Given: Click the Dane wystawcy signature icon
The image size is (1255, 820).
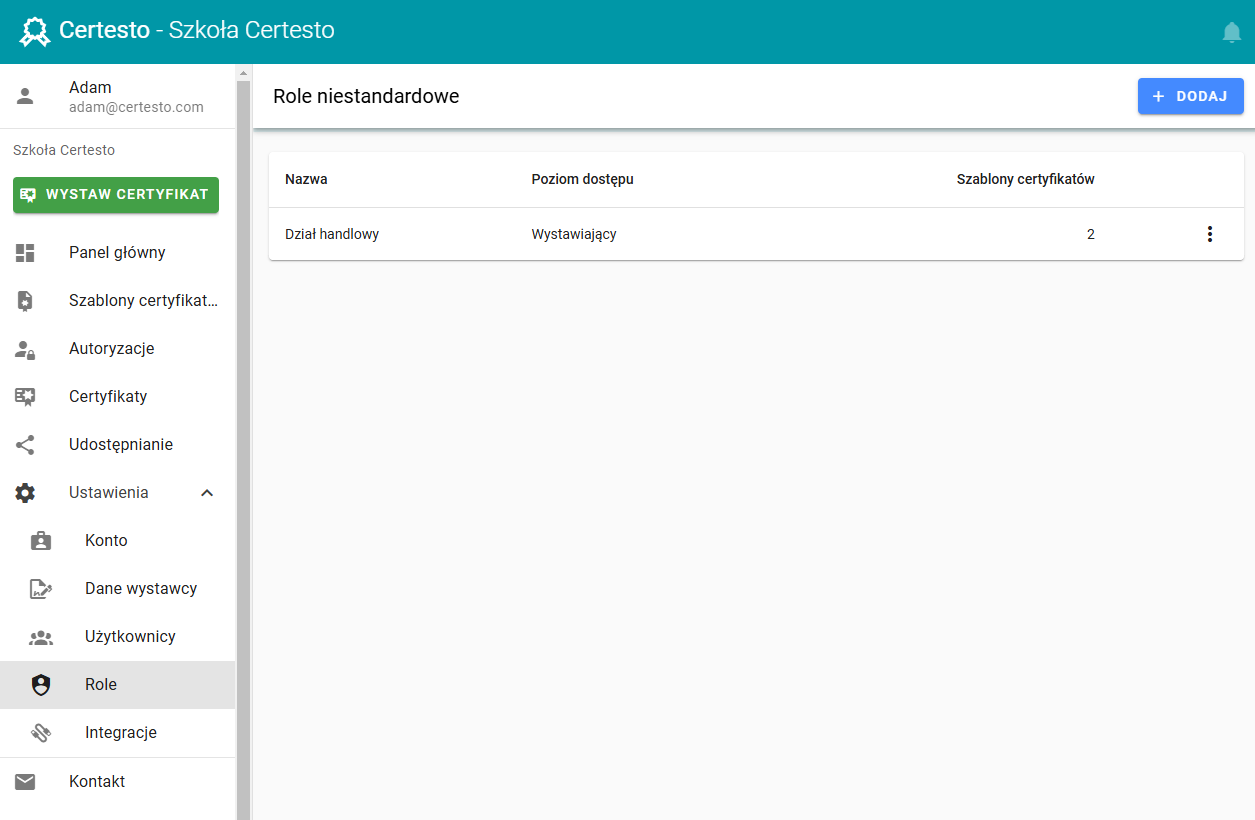Looking at the screenshot, I should pos(41,589).
